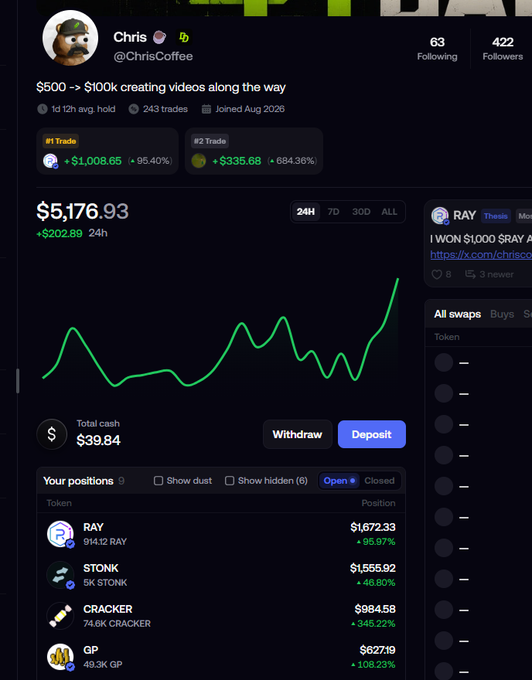Screen dimensions: 532x680
Task: Click RAY icon in thesis post
Action: [440, 216]
